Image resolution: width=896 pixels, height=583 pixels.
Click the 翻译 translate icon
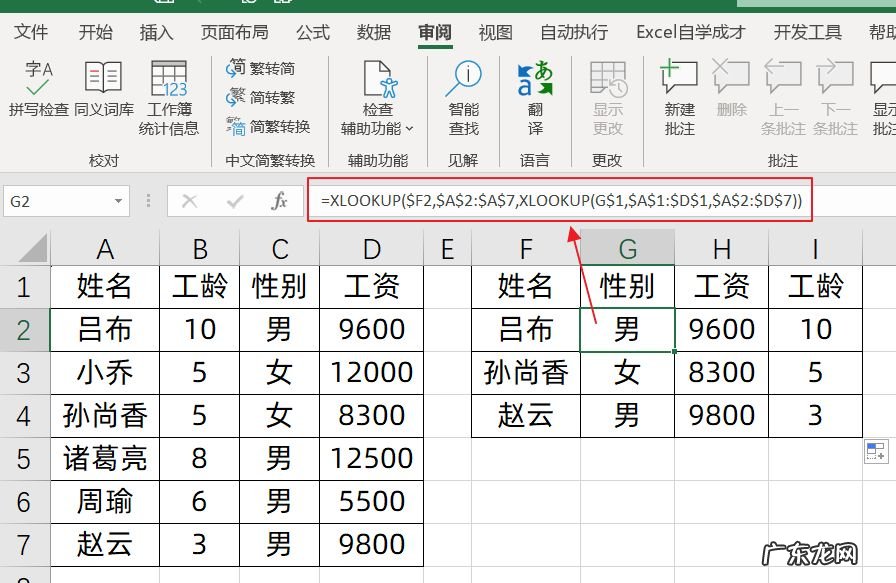pos(535,80)
